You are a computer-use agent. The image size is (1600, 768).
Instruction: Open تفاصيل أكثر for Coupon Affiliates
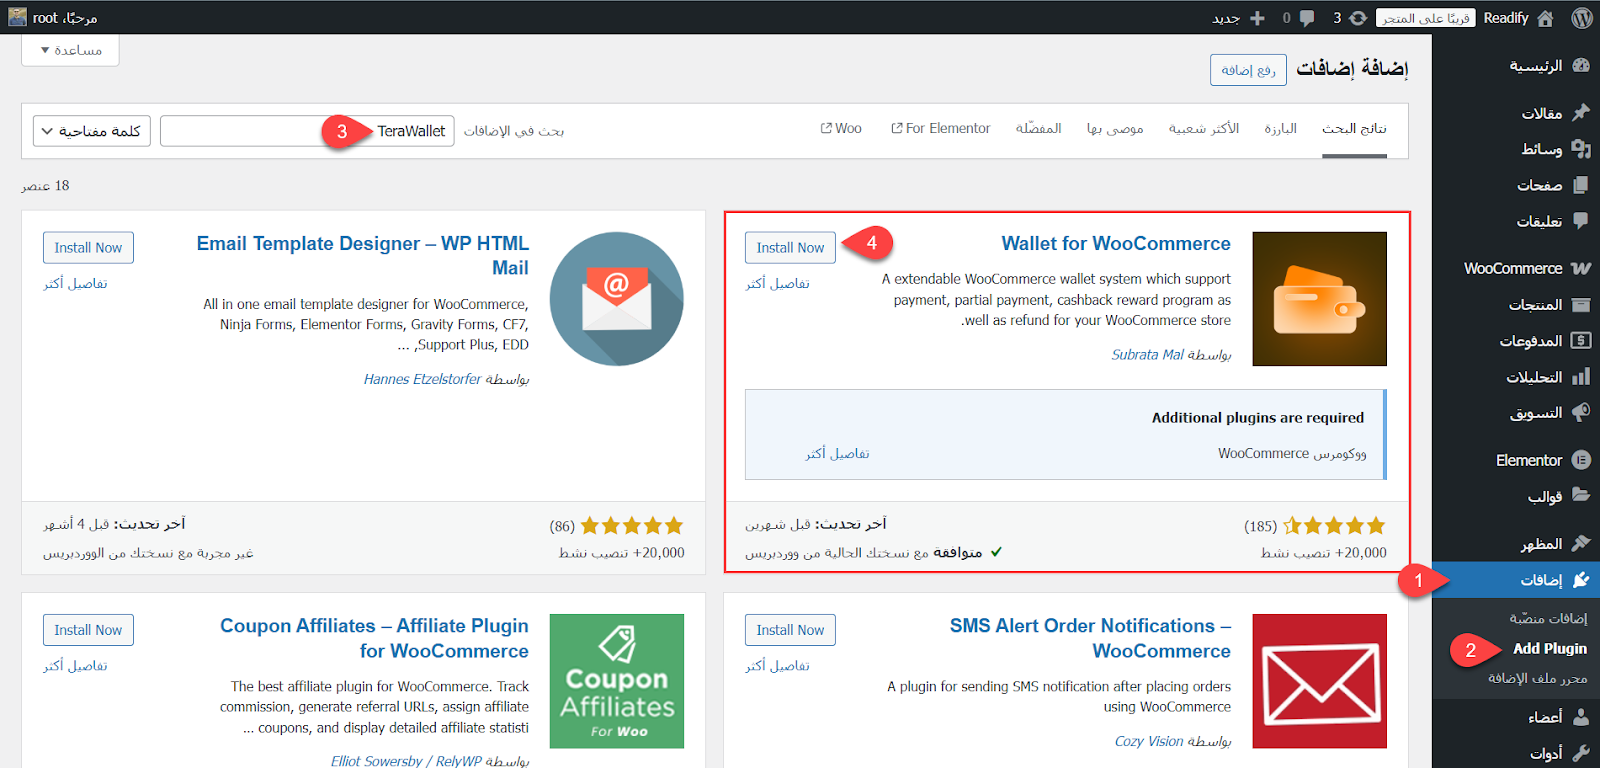[75, 666]
